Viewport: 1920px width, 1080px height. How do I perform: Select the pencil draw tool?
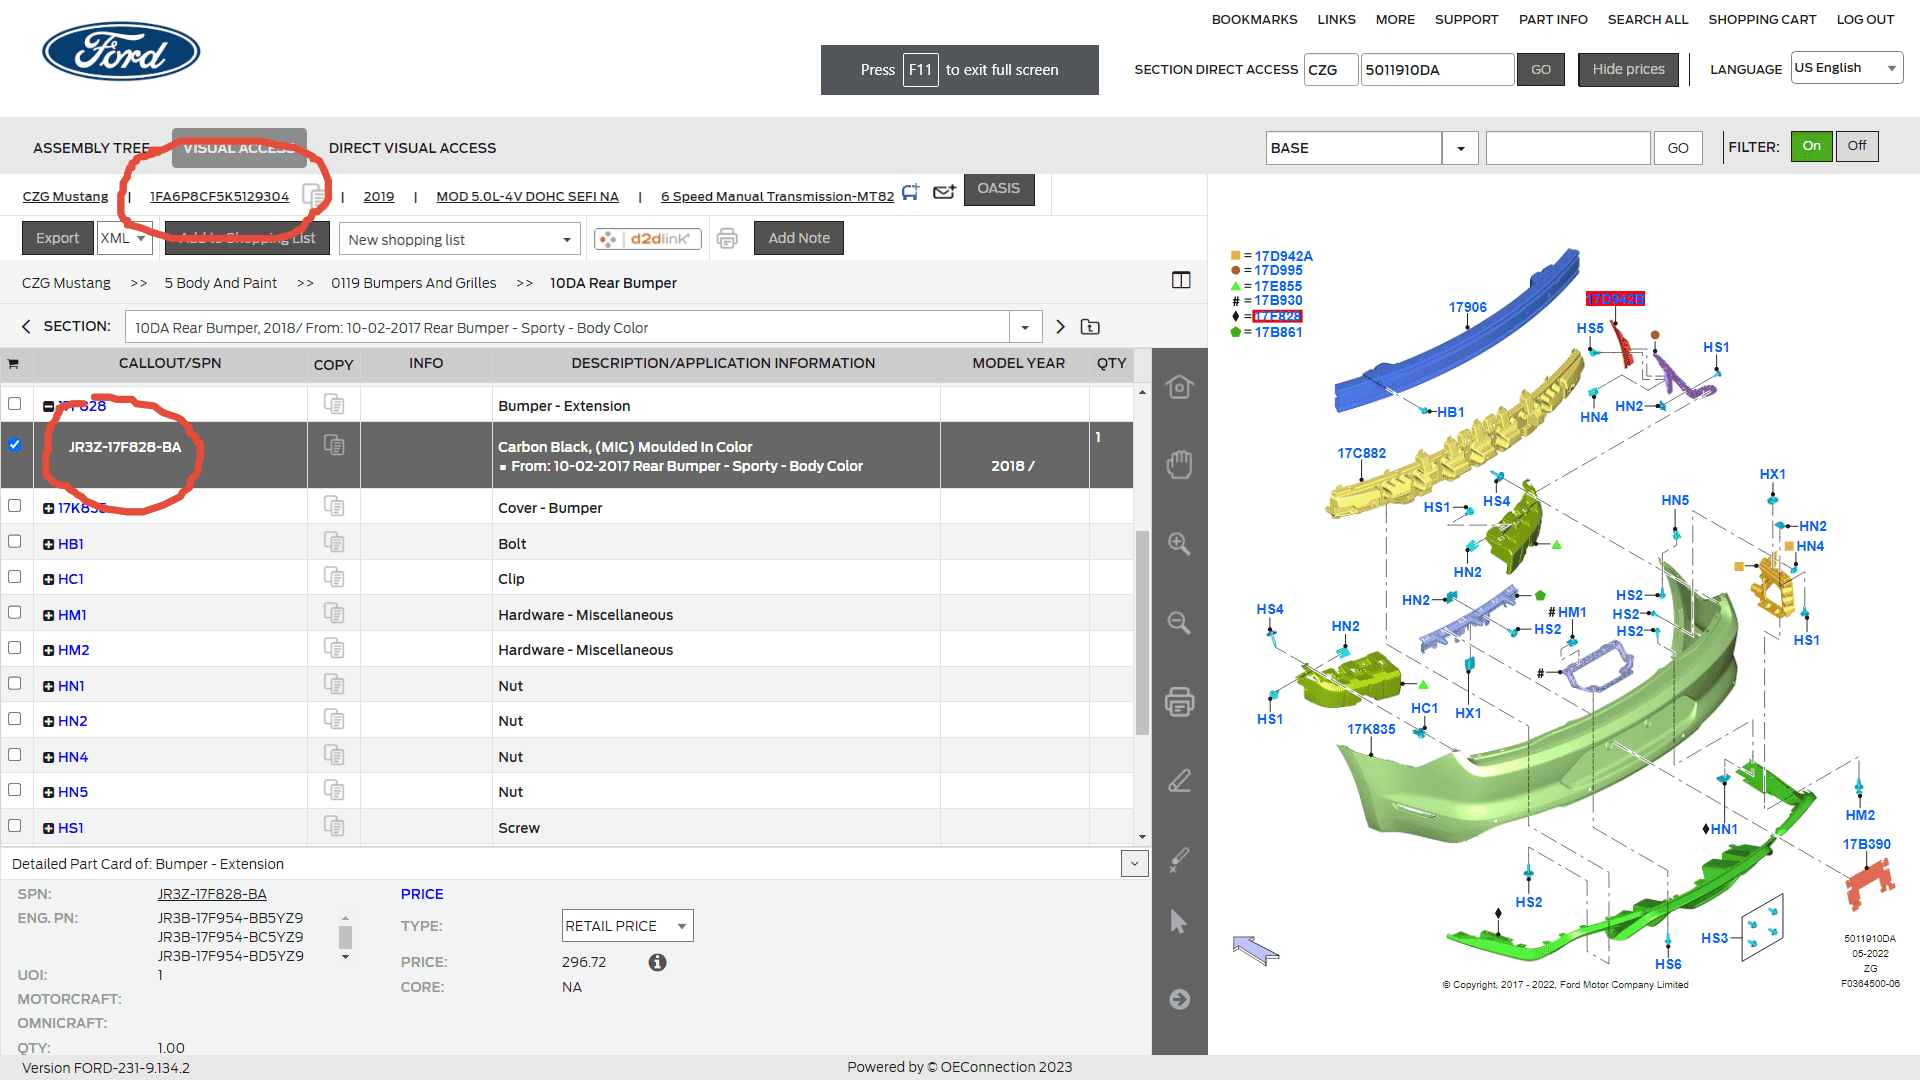1179,780
